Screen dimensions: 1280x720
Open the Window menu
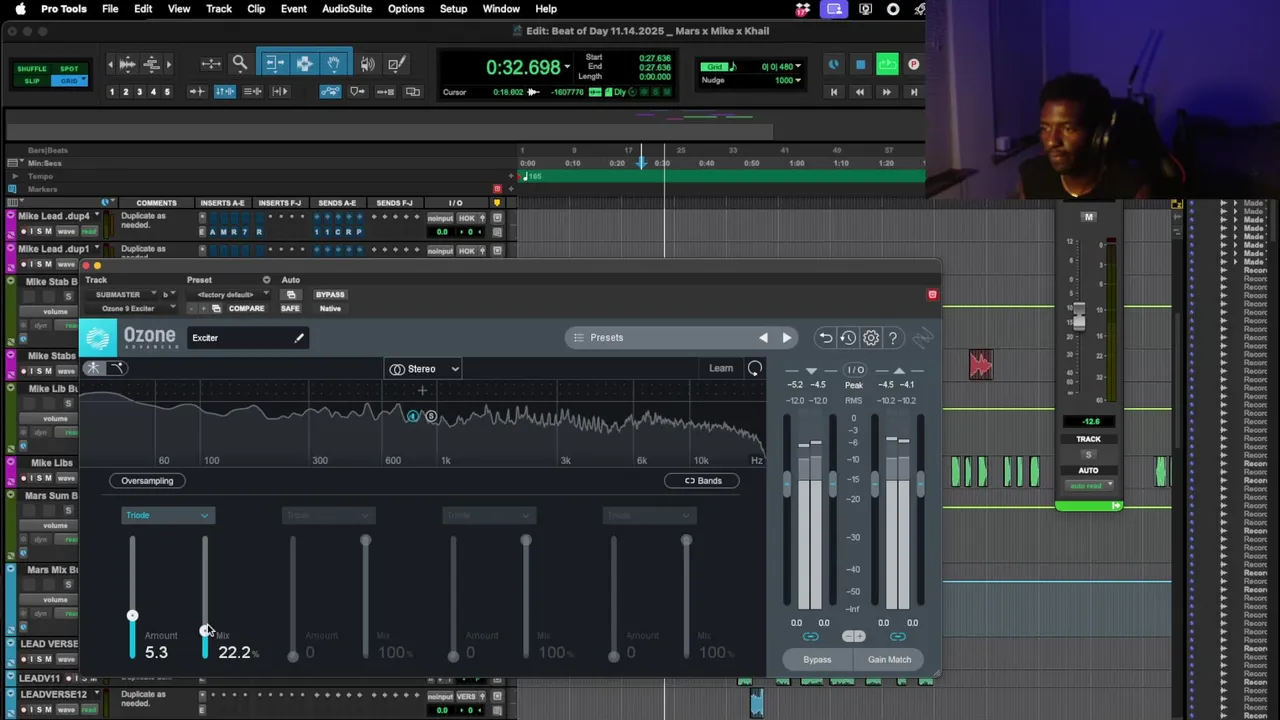click(501, 9)
